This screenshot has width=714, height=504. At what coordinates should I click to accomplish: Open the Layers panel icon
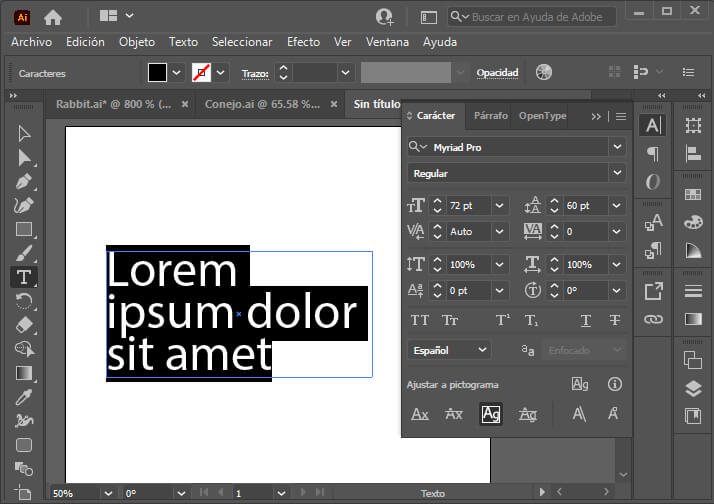[693, 388]
